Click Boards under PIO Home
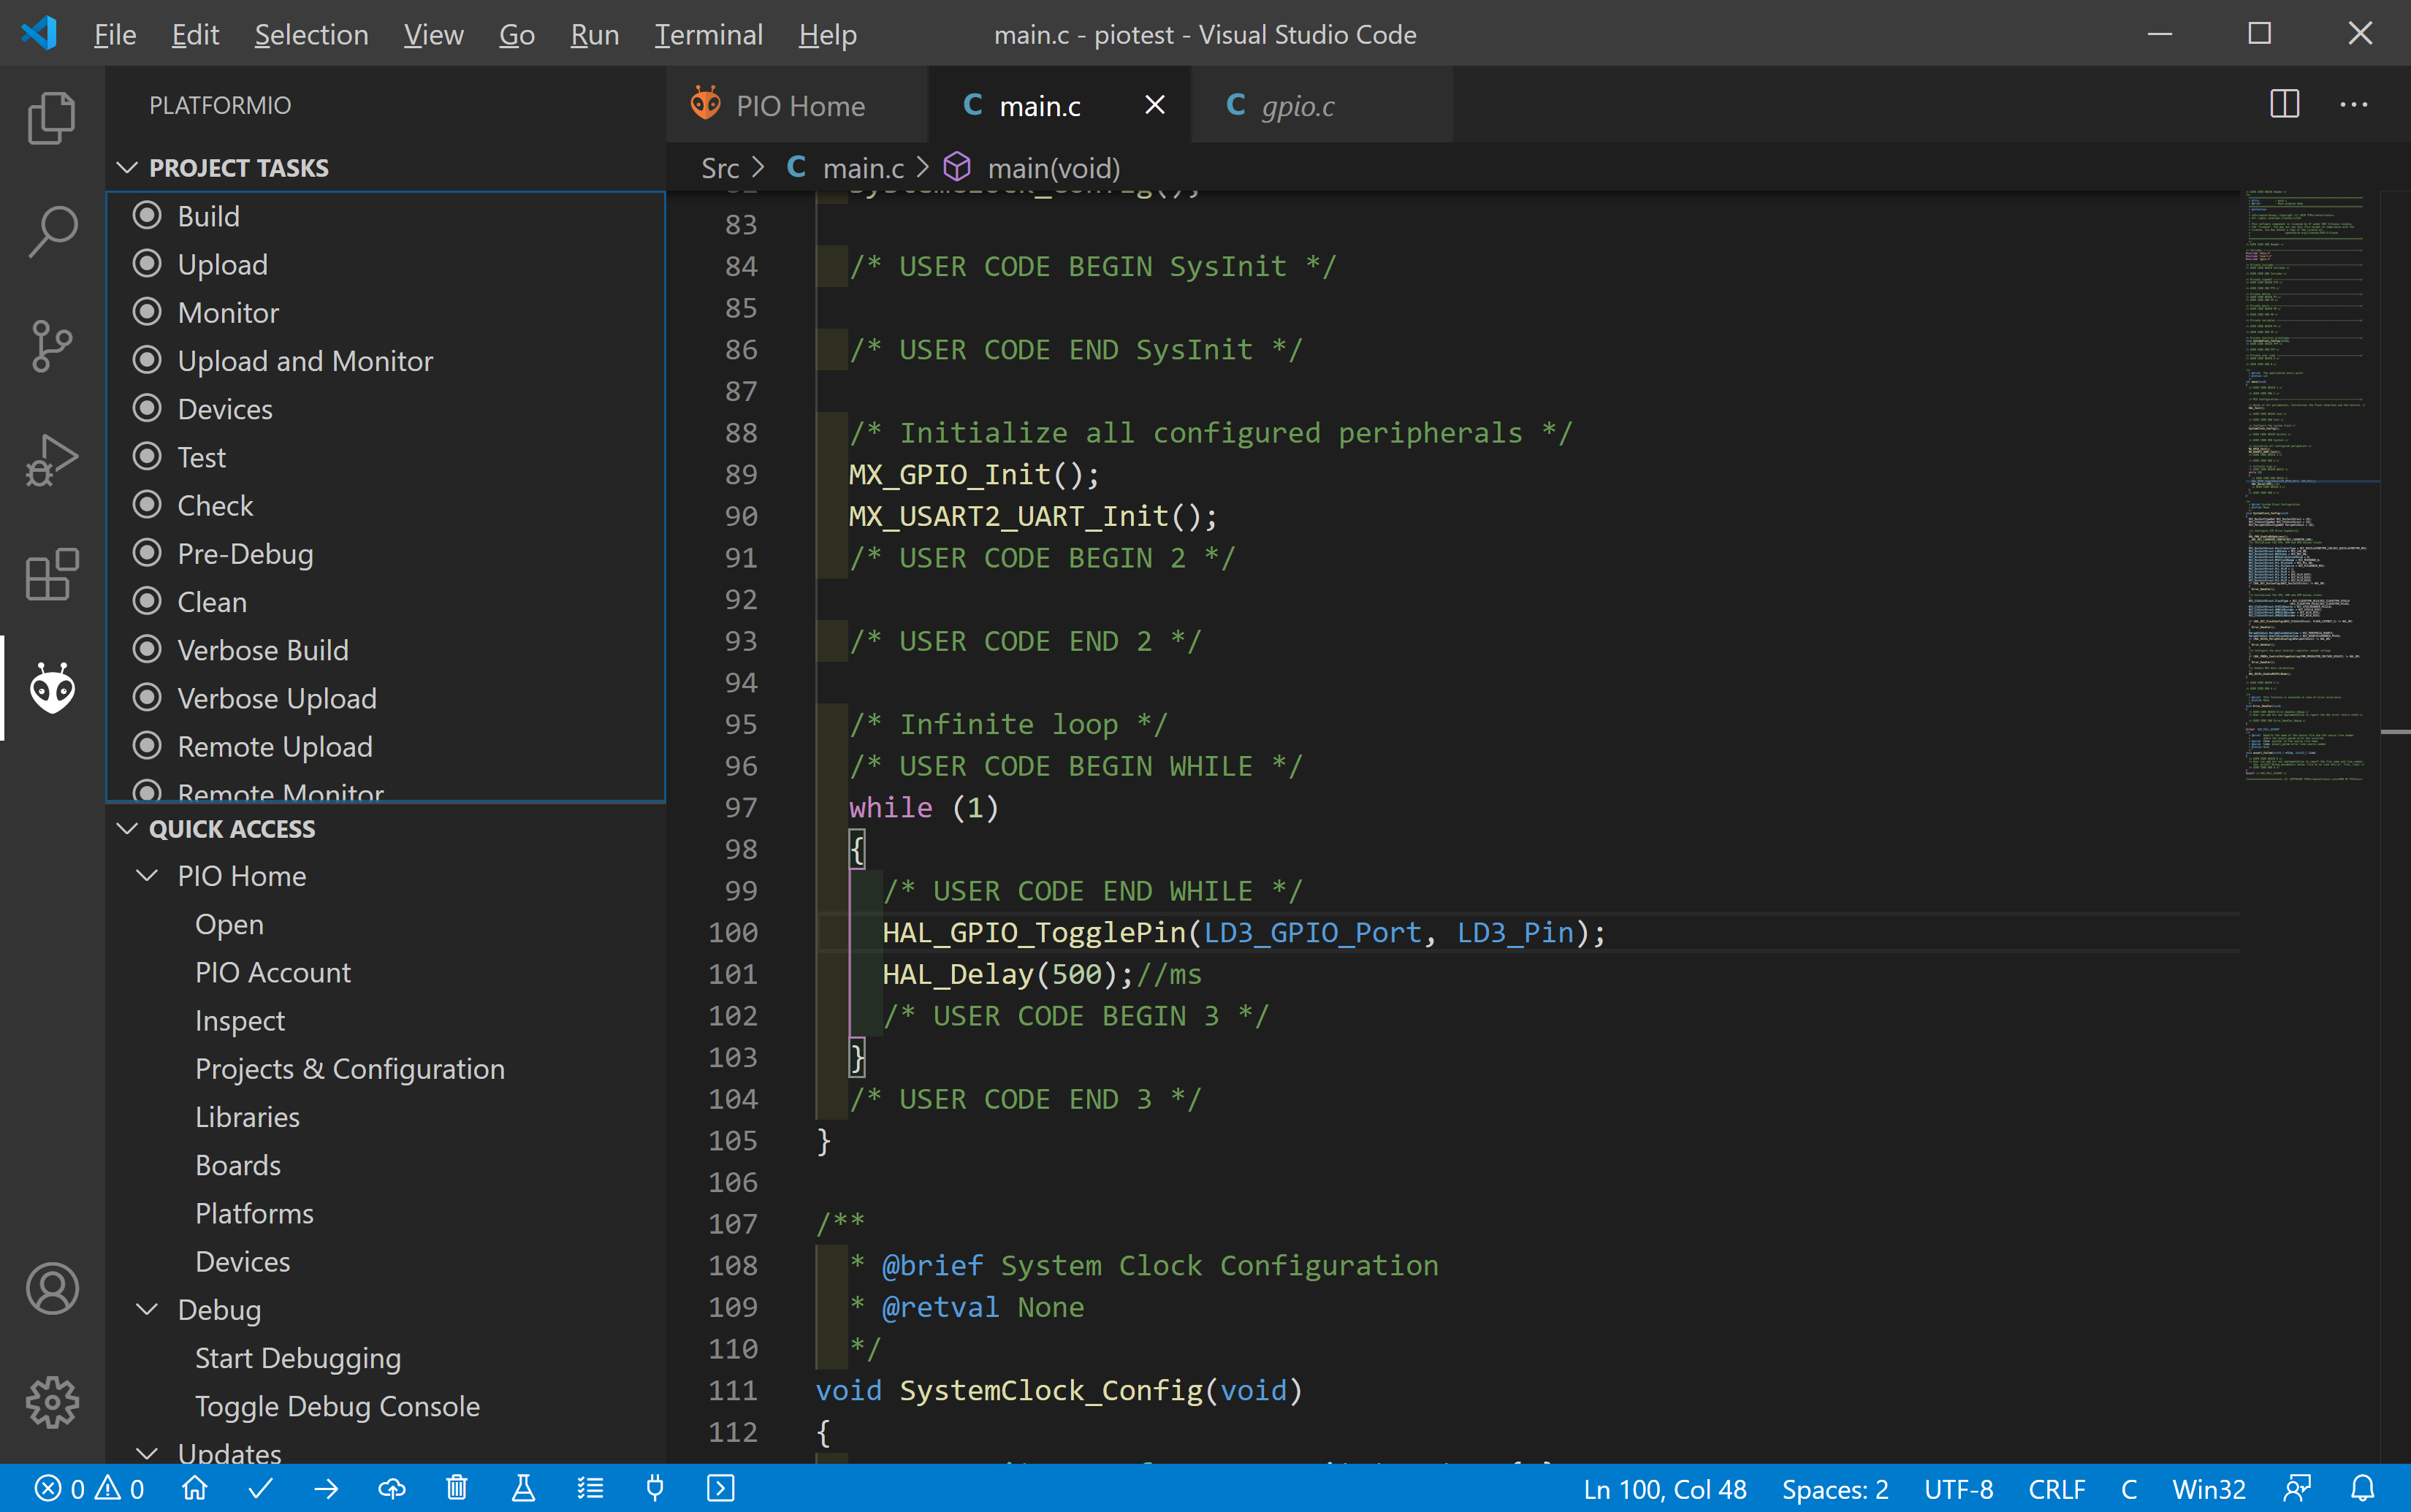Image resolution: width=2411 pixels, height=1512 pixels. pyautogui.click(x=238, y=1164)
